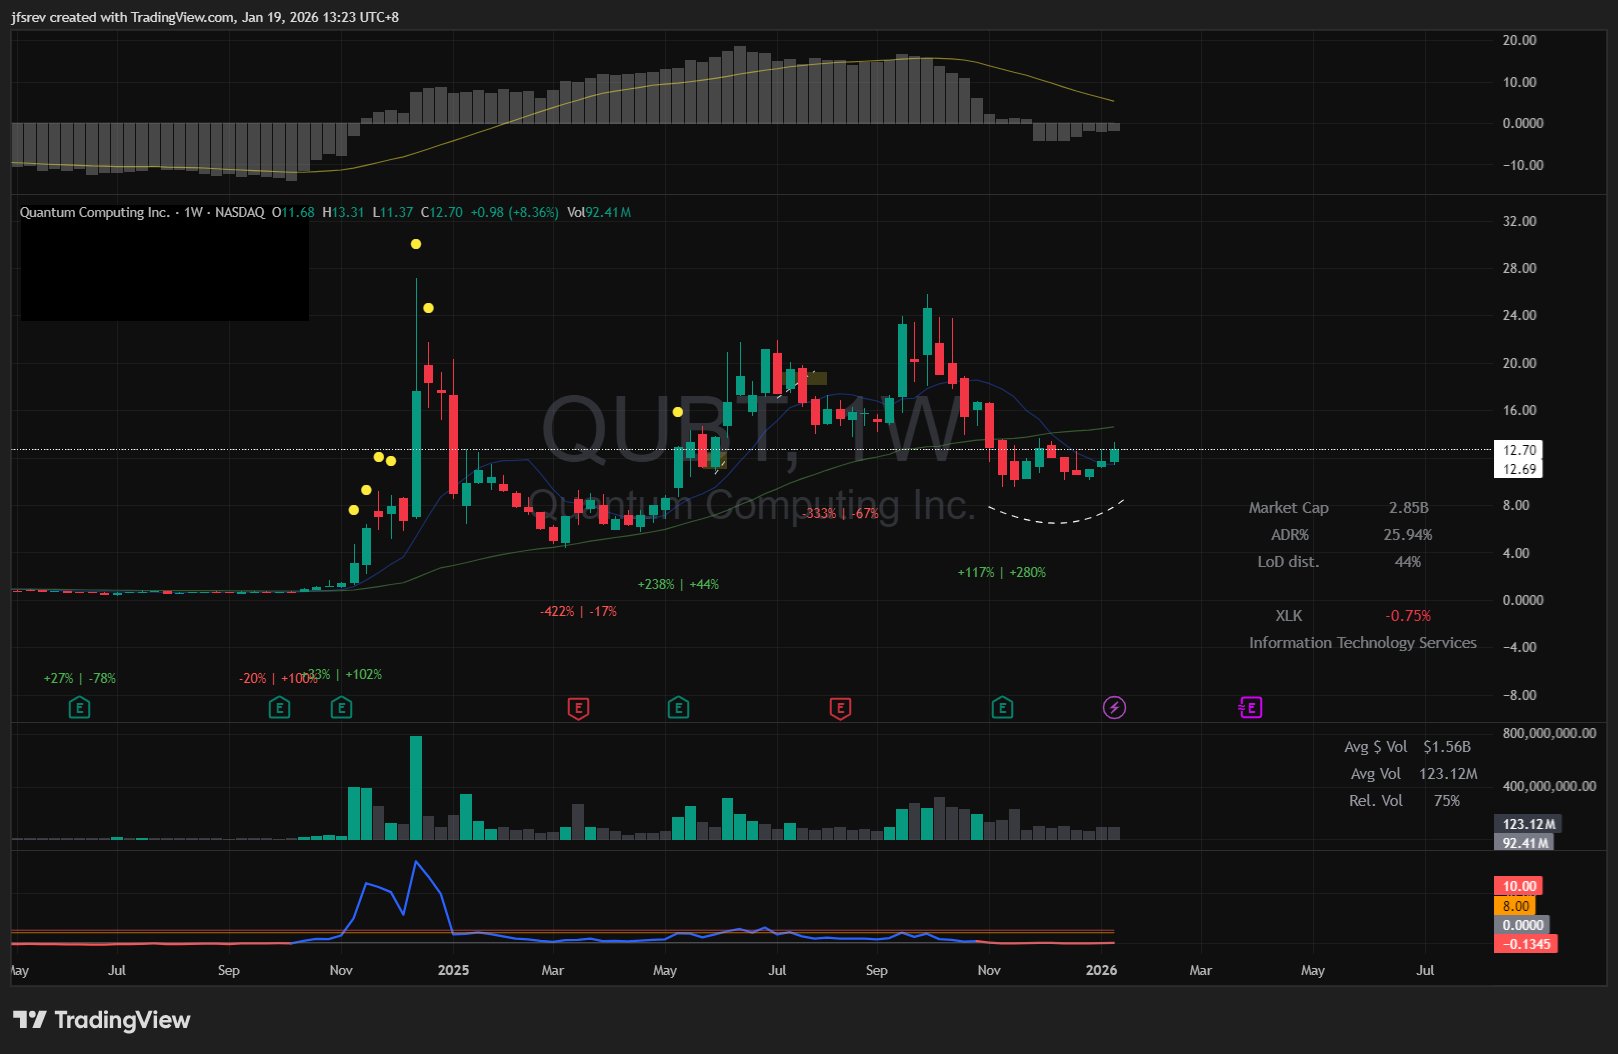This screenshot has height=1054, width=1618.
Task: Click the TradingView logo at the bottom
Action: pyautogui.click(x=102, y=1020)
